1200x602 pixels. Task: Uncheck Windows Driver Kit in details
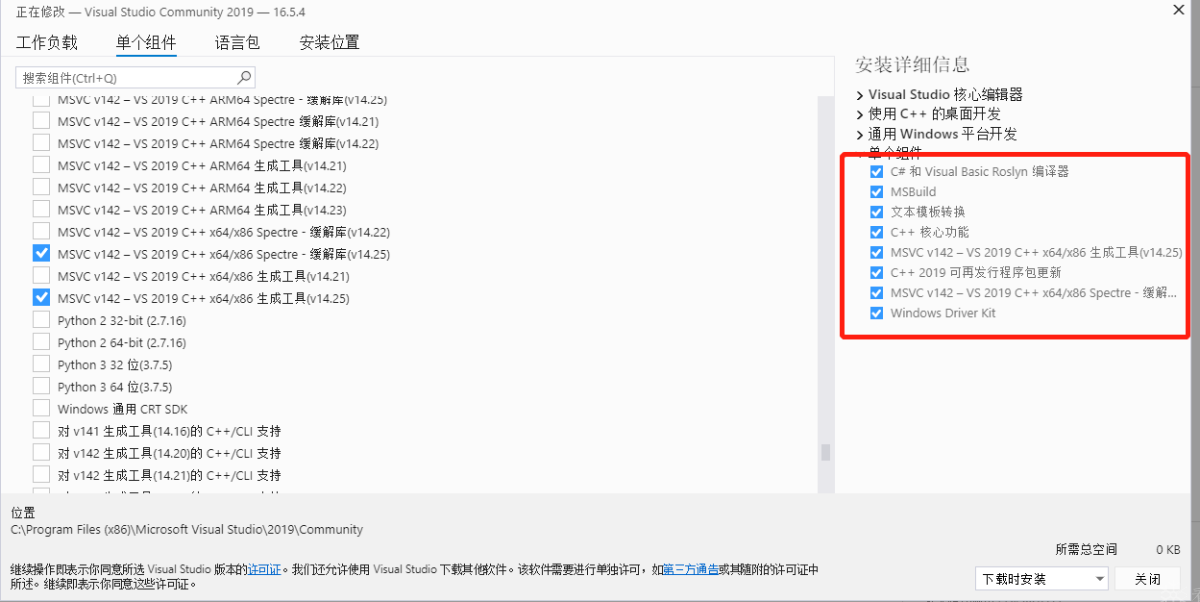[x=877, y=313]
